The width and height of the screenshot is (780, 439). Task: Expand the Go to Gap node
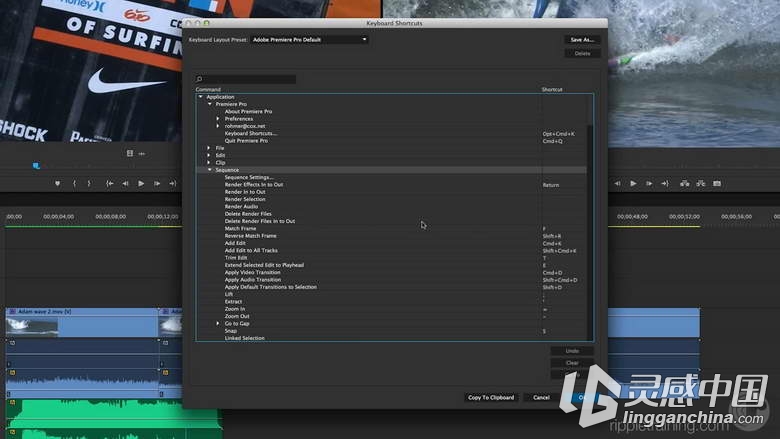tap(218, 324)
